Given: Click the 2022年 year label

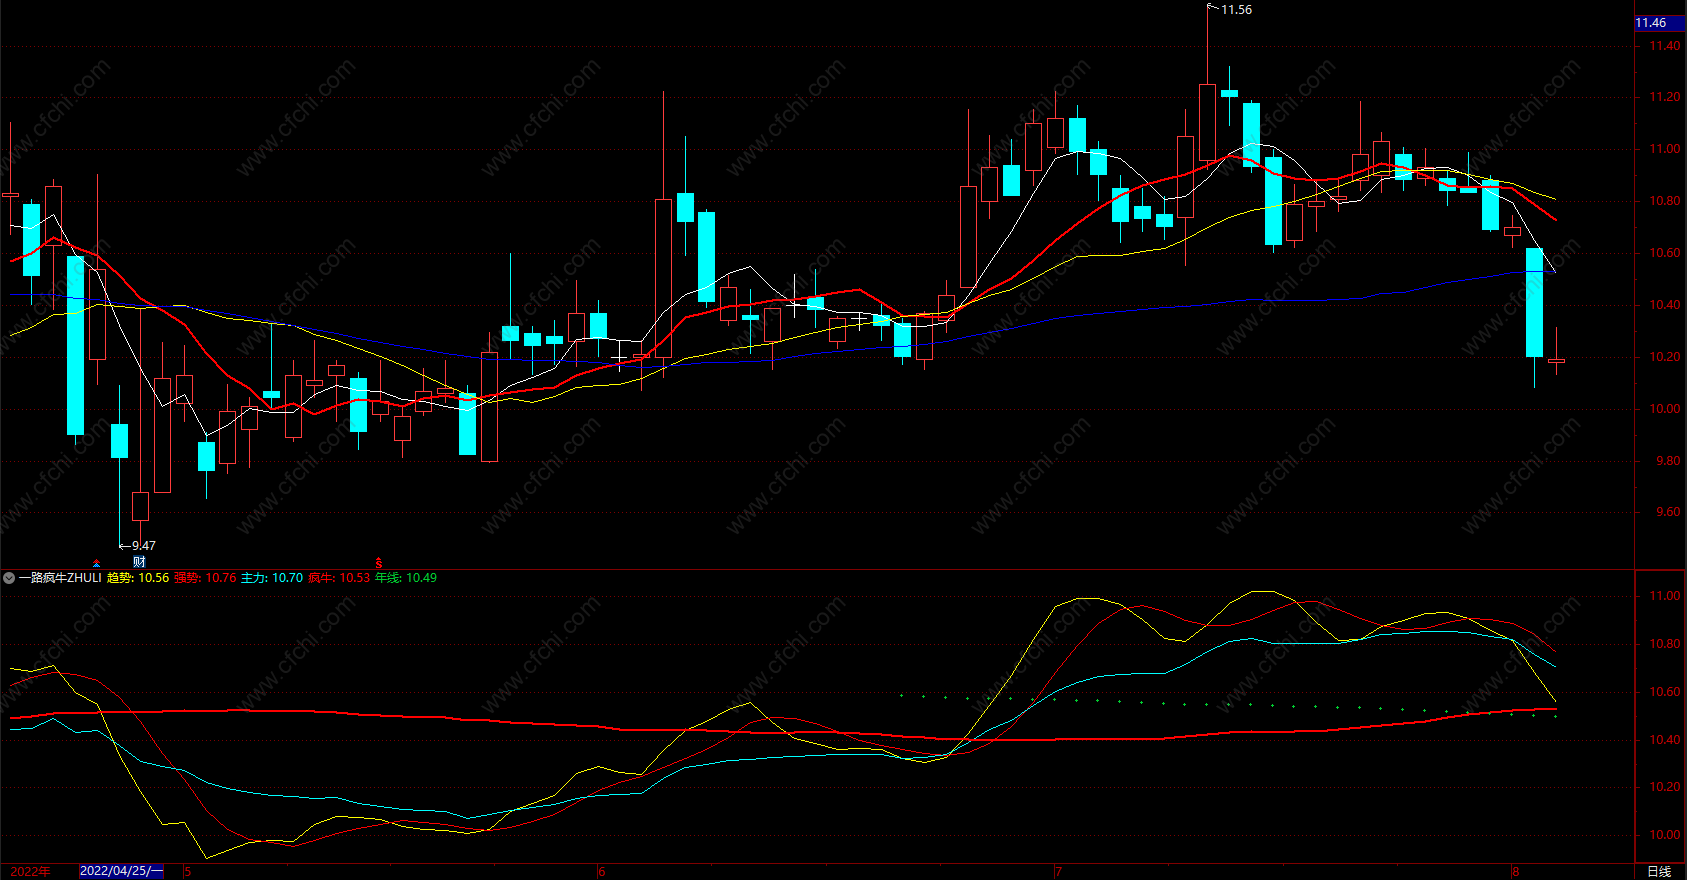Looking at the screenshot, I should point(30,871).
